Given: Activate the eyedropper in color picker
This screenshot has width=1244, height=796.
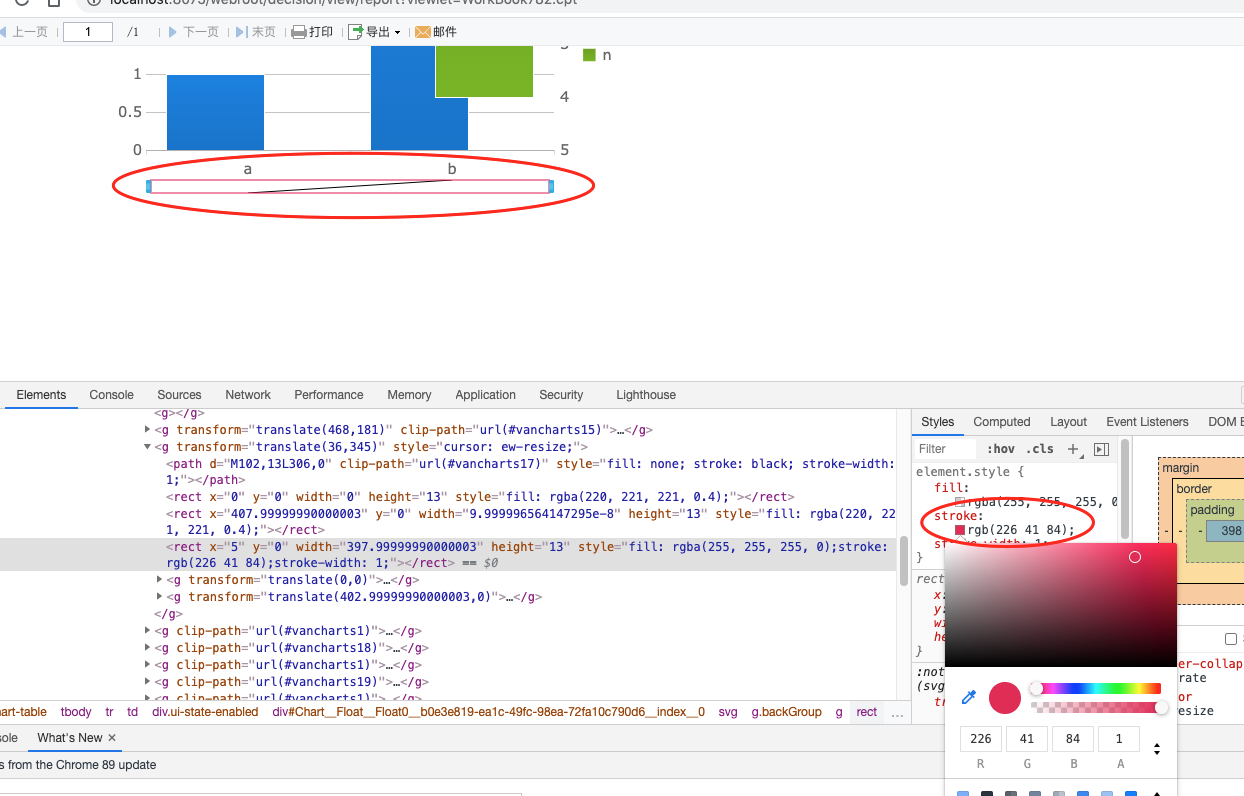Looking at the screenshot, I should click(968, 697).
